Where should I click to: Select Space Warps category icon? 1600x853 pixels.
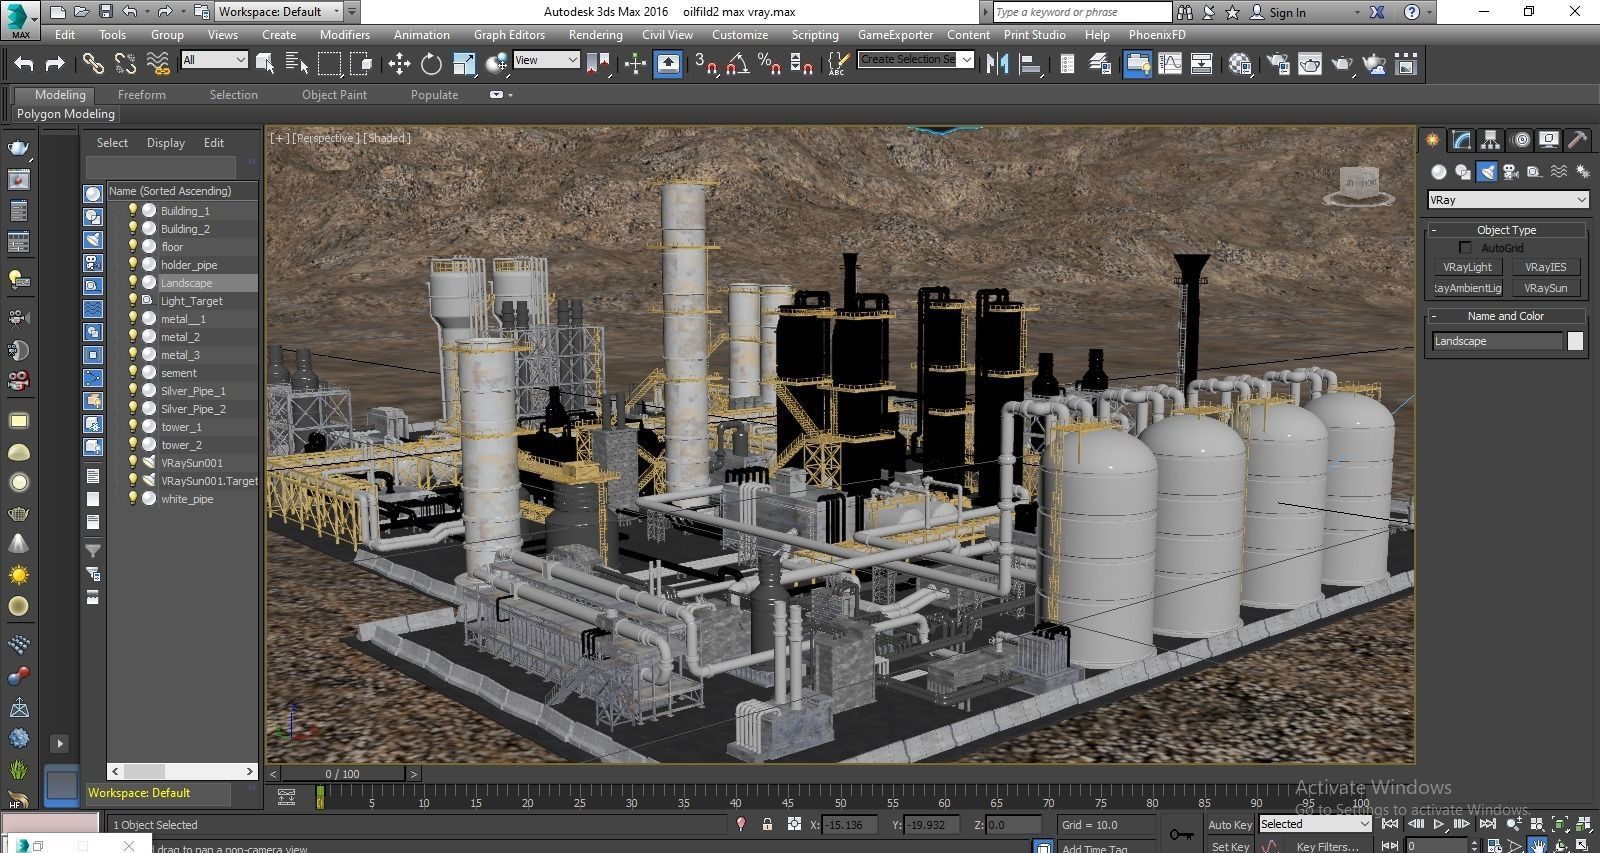[1559, 172]
